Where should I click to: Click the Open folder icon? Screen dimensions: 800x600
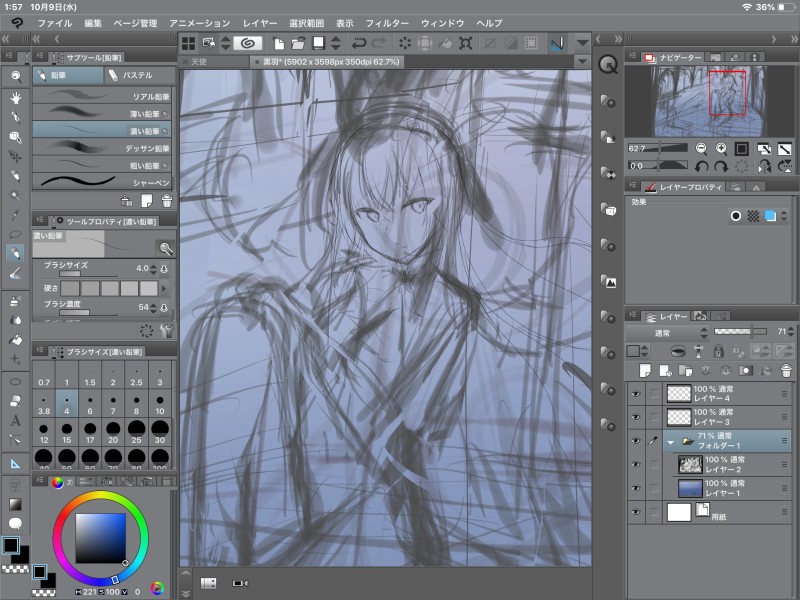tap(298, 43)
